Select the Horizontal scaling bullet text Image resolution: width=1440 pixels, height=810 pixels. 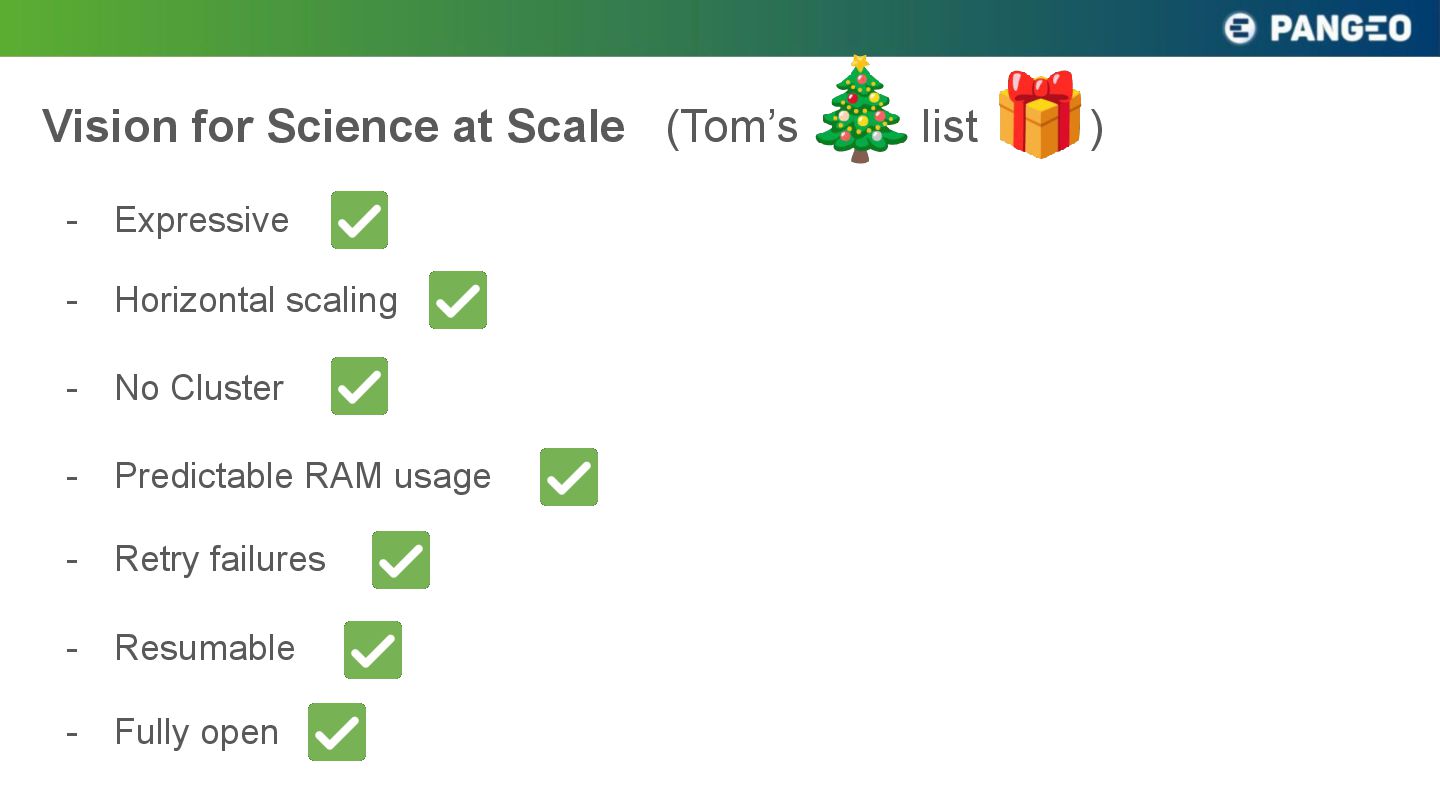tap(256, 300)
